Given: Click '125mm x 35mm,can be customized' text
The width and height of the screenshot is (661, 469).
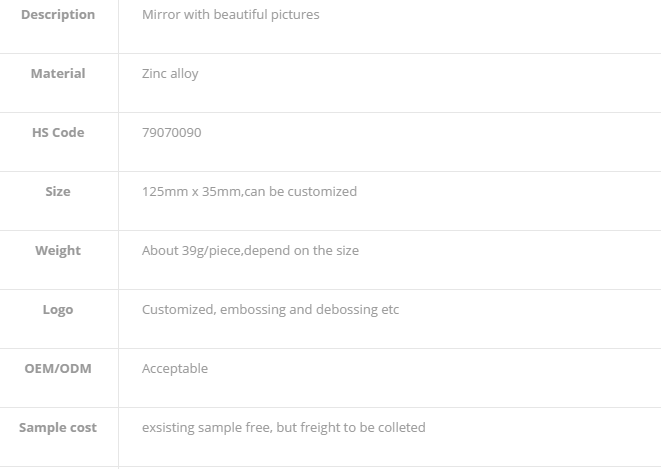Looking at the screenshot, I should click(x=249, y=191).
